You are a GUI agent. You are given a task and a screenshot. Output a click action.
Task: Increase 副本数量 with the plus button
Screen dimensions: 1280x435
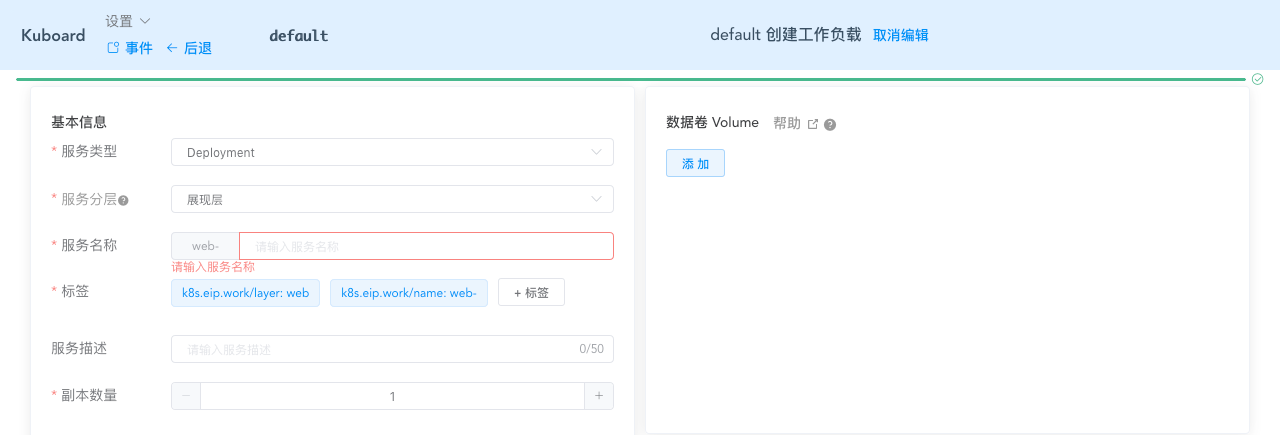pyautogui.click(x=599, y=396)
